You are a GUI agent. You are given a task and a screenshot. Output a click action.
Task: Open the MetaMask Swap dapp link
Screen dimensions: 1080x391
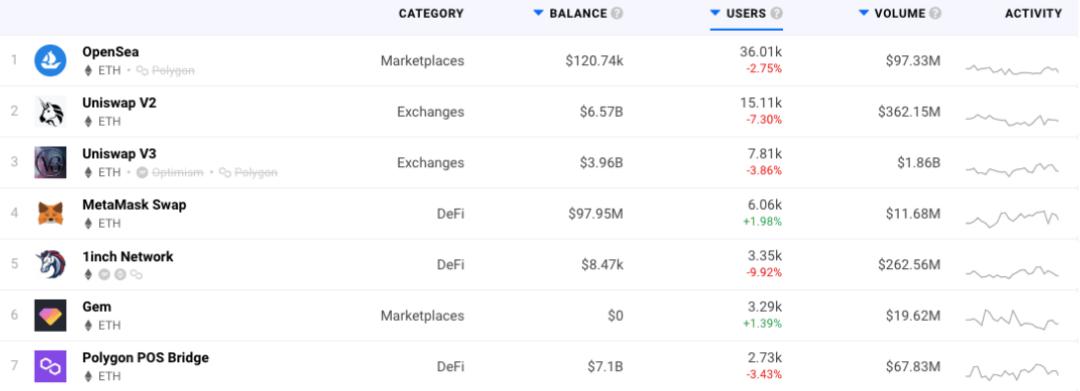[134, 204]
